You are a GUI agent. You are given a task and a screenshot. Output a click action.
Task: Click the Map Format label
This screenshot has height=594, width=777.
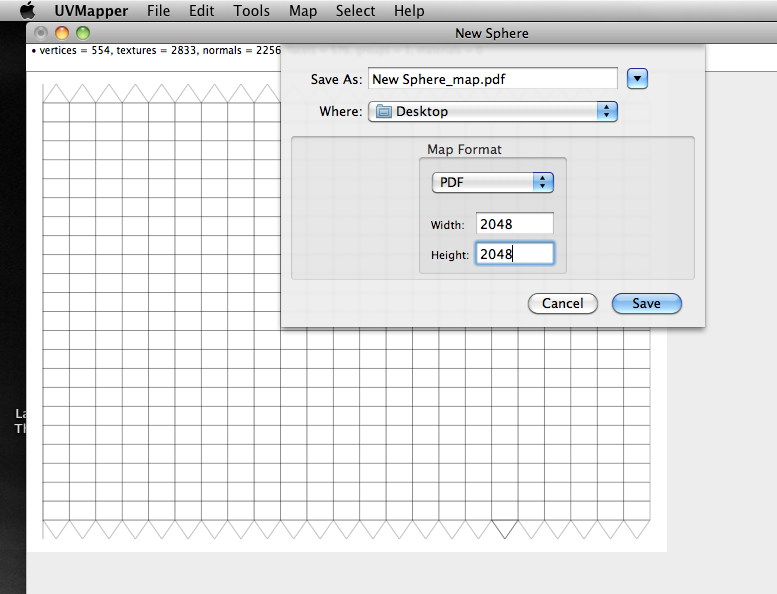(464, 149)
